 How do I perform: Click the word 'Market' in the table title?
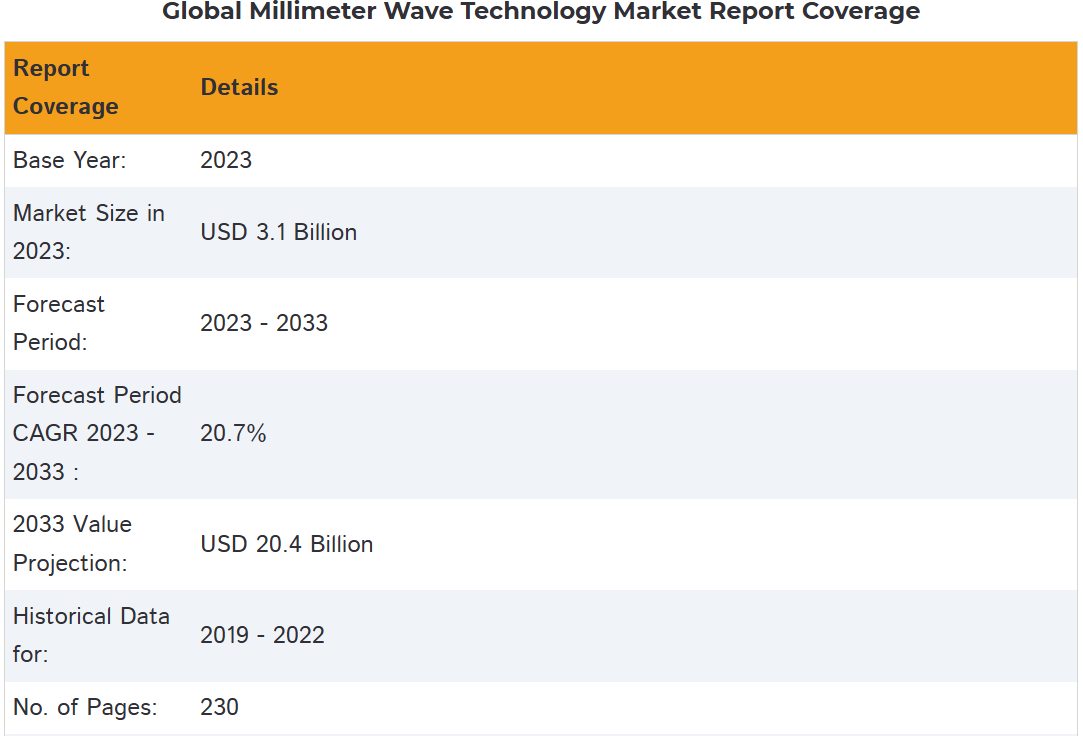coord(657,12)
